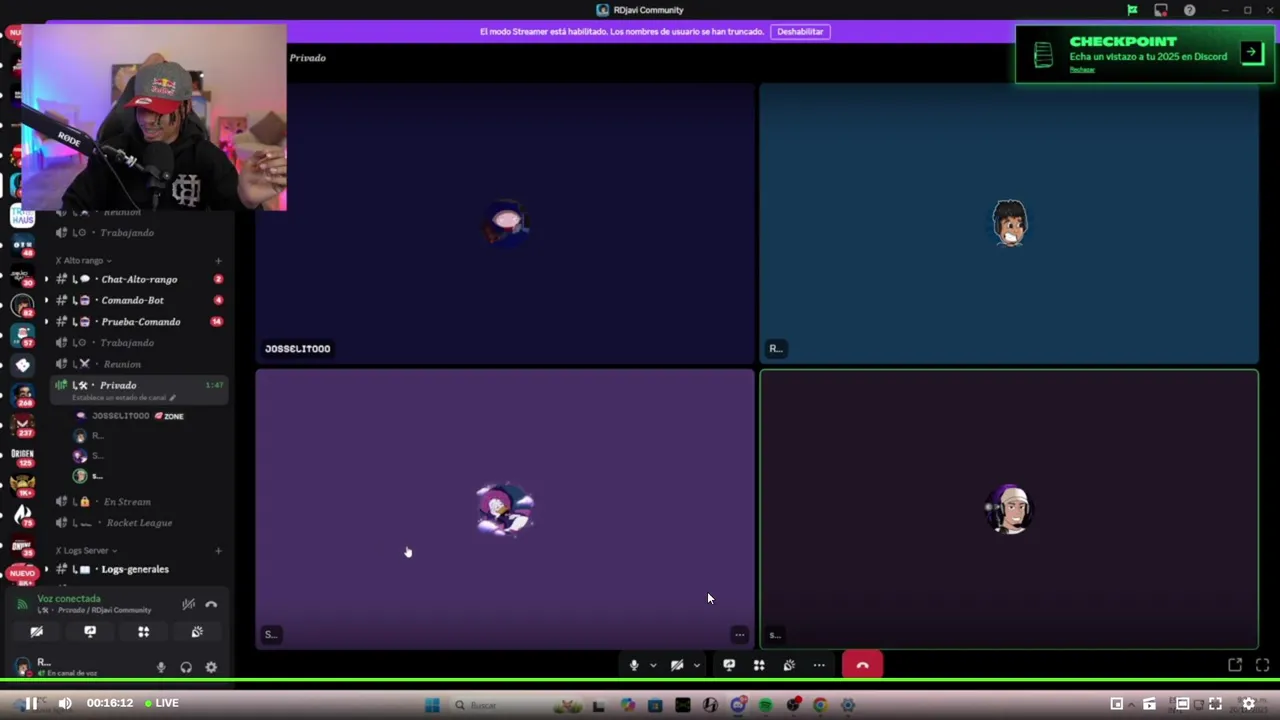Viewport: 1280px width, 720px height.
Task: Expand threads arrow beside Chat-Alto-rango
Action: coord(46,280)
